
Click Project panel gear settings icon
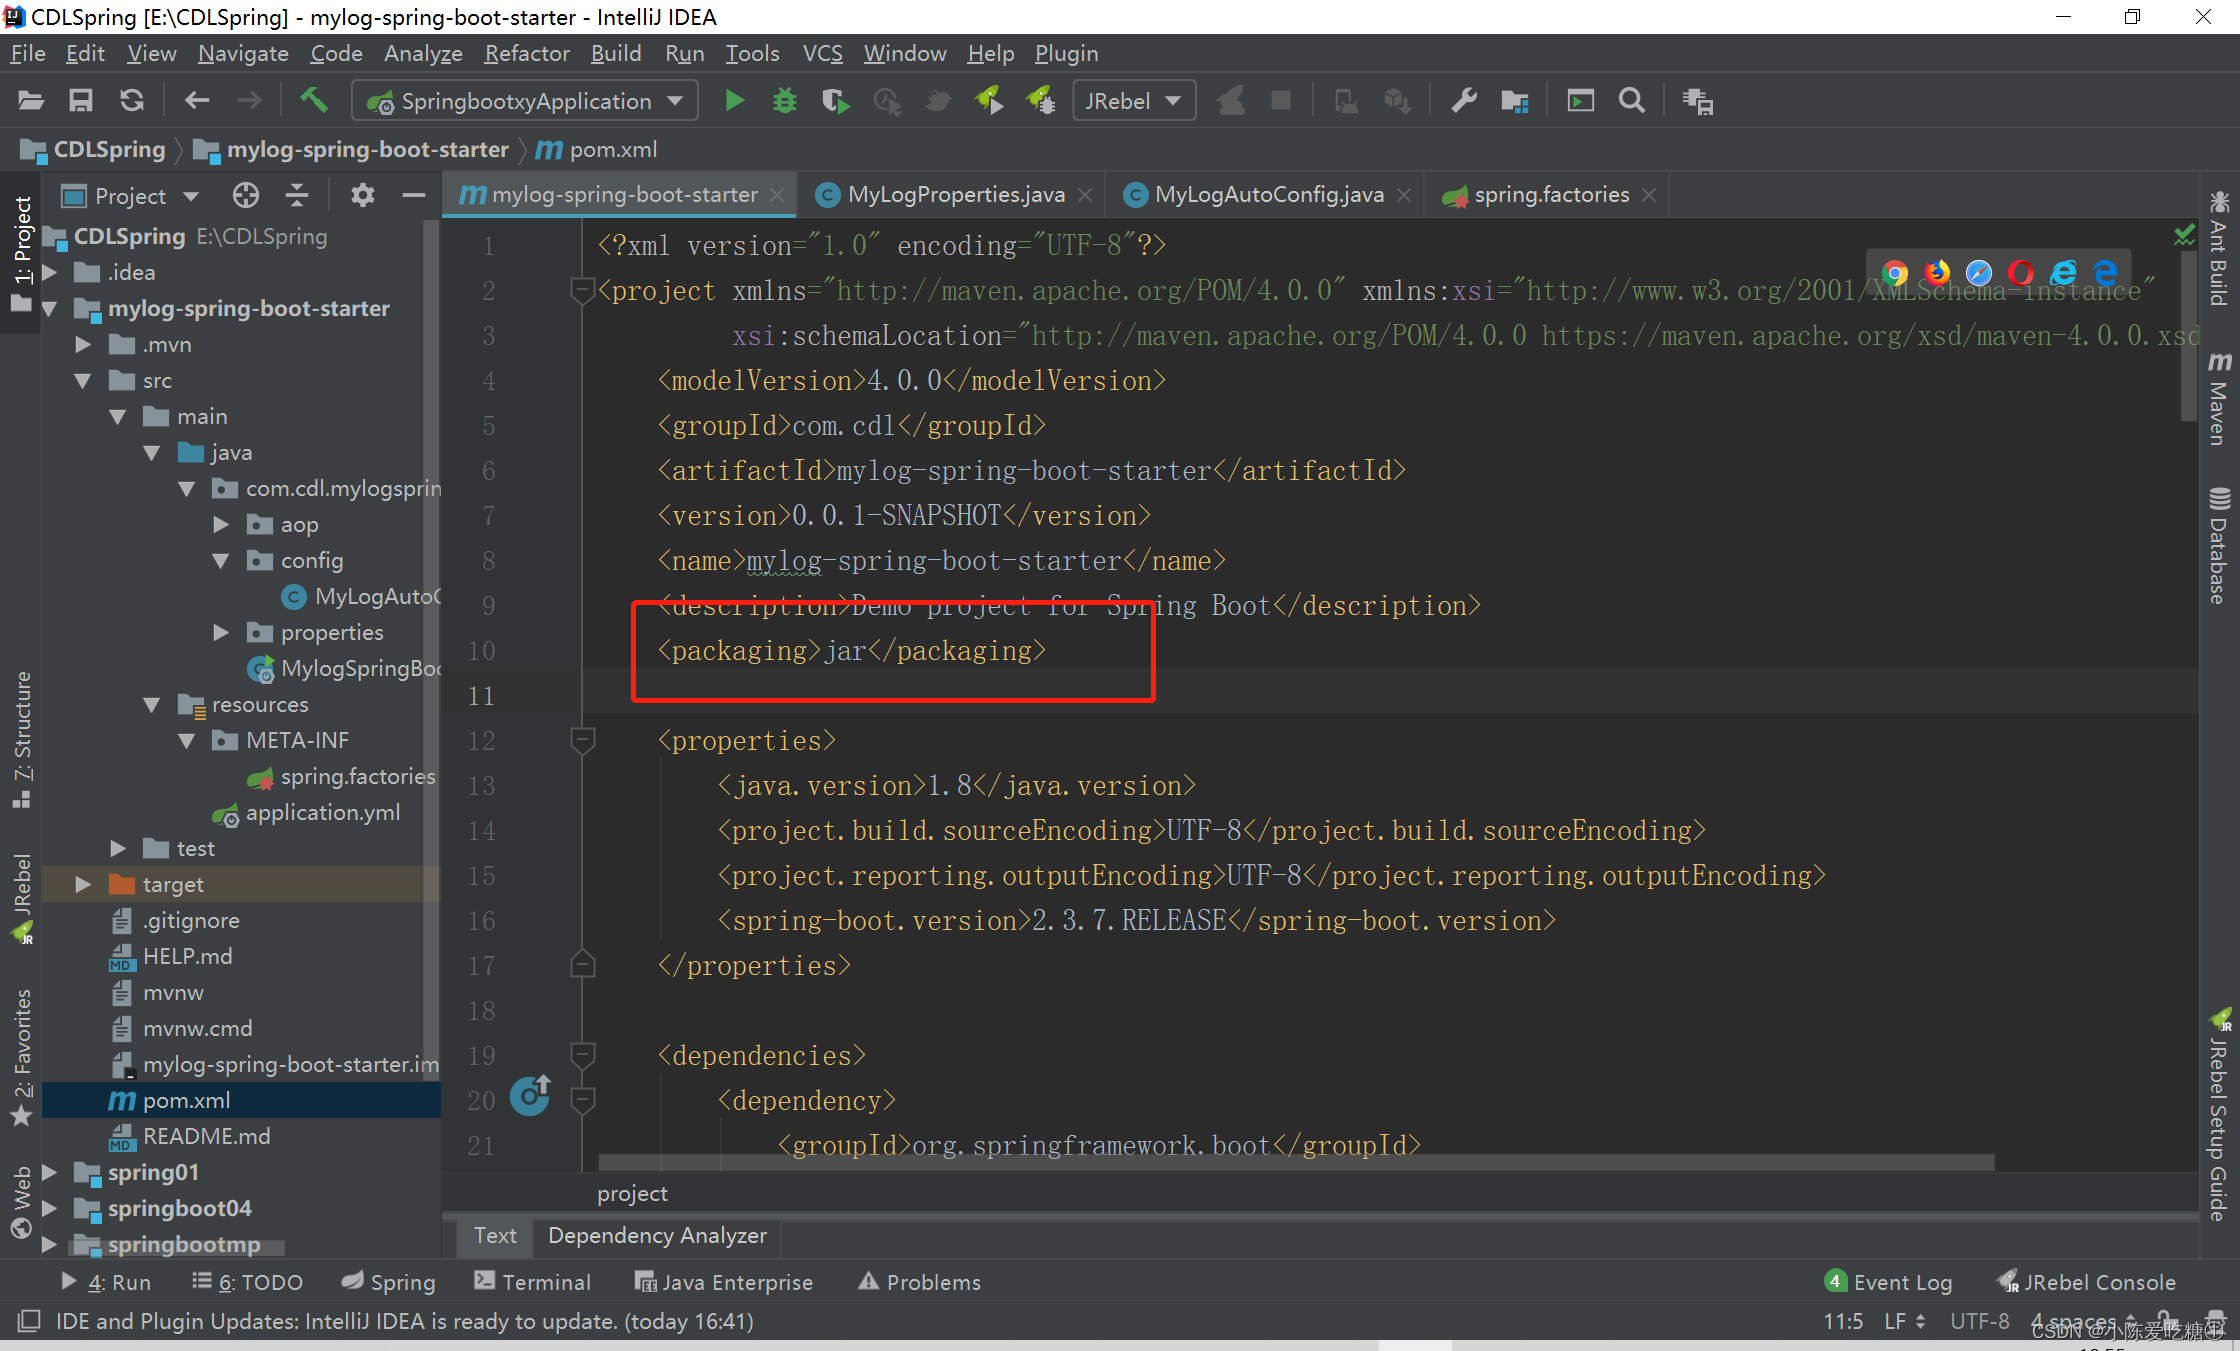pyautogui.click(x=362, y=195)
